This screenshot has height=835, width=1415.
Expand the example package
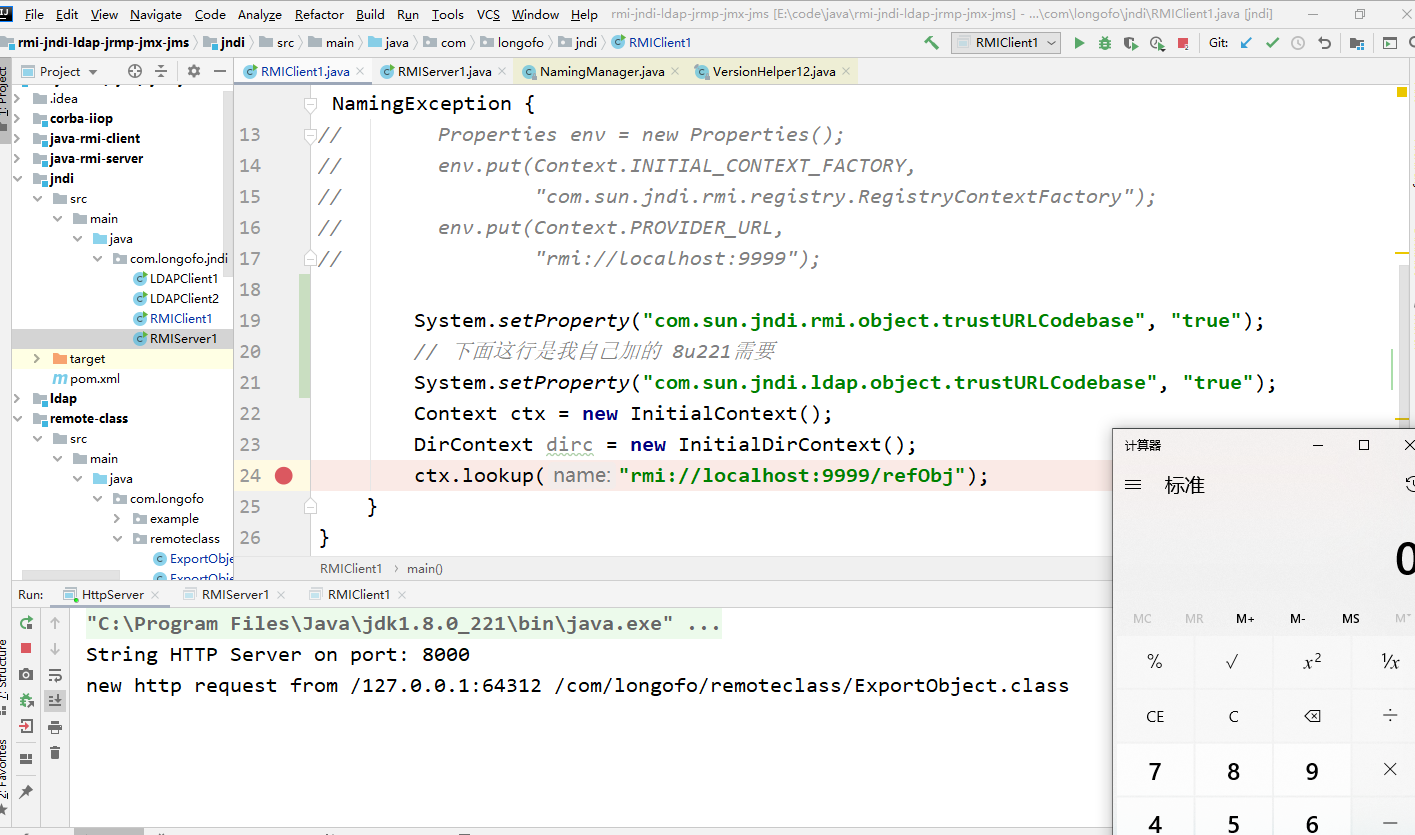pos(118,518)
